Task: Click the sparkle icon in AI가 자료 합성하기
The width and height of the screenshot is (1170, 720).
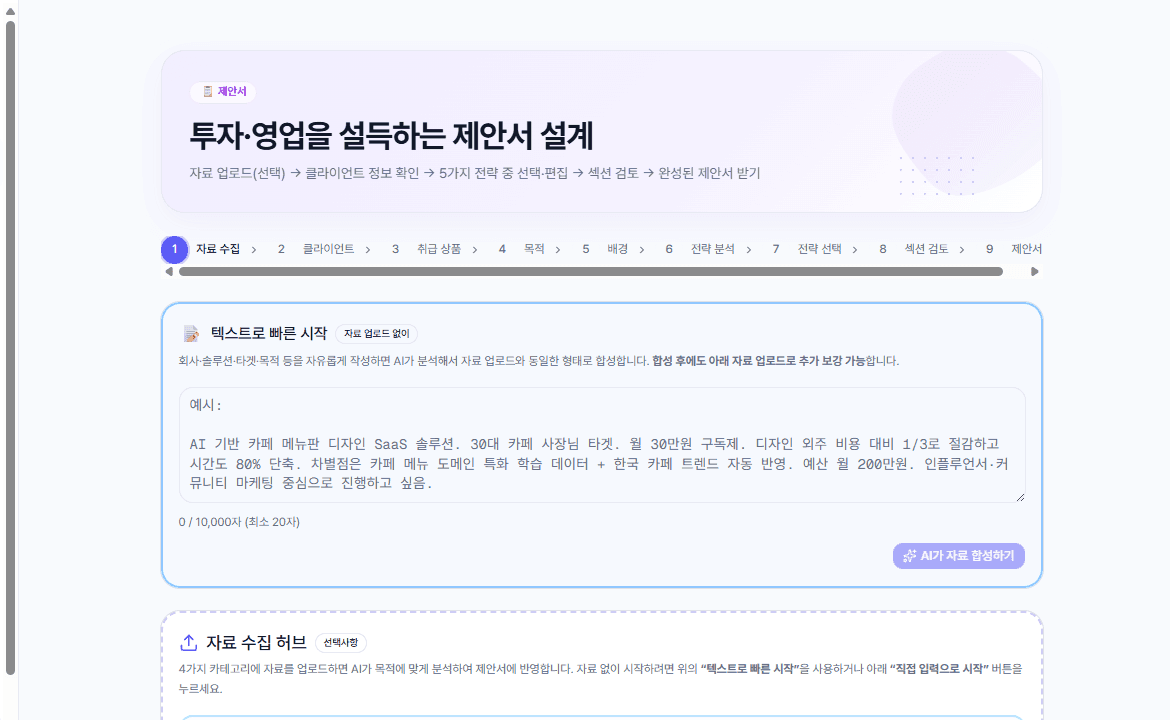Action: coord(910,556)
